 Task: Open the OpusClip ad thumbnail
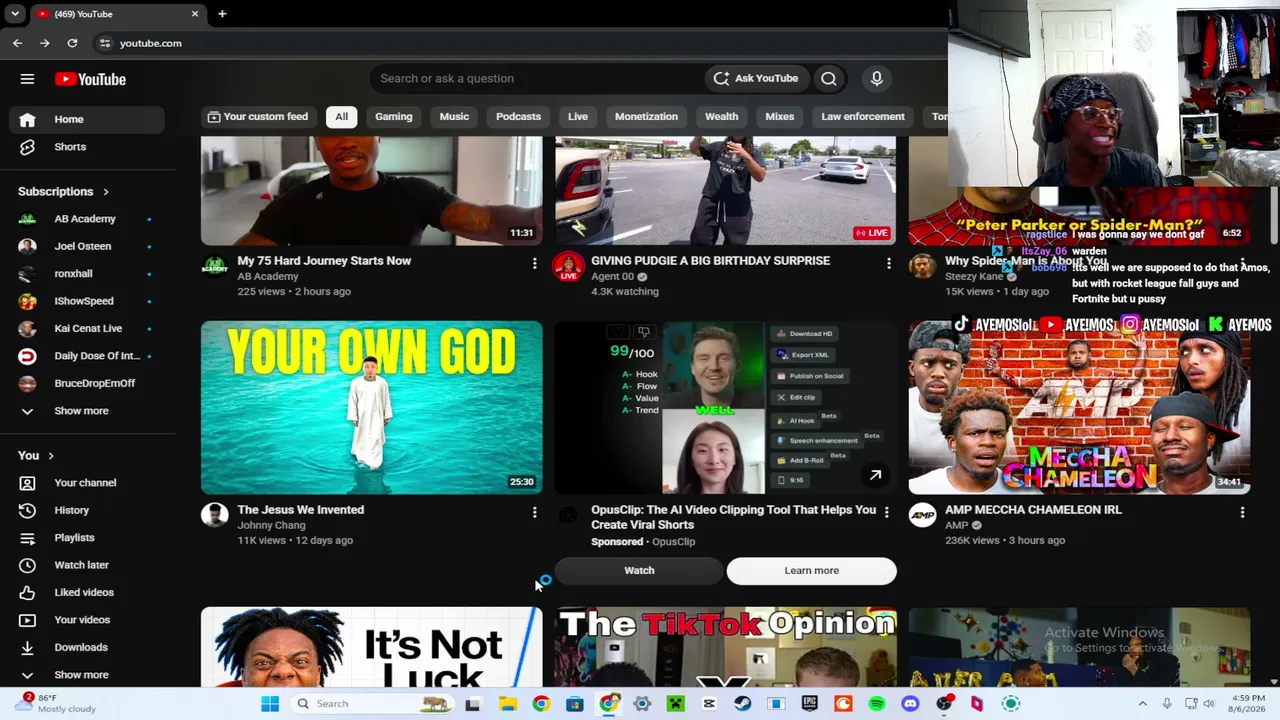pos(725,407)
